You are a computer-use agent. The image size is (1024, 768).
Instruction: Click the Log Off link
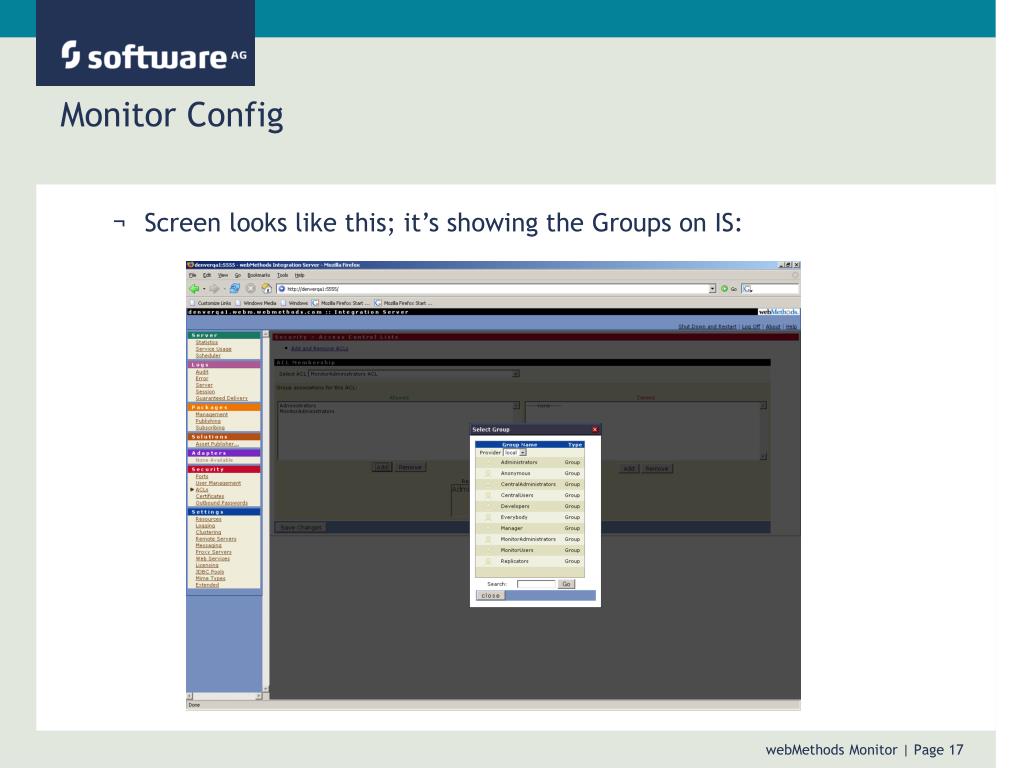point(751,327)
